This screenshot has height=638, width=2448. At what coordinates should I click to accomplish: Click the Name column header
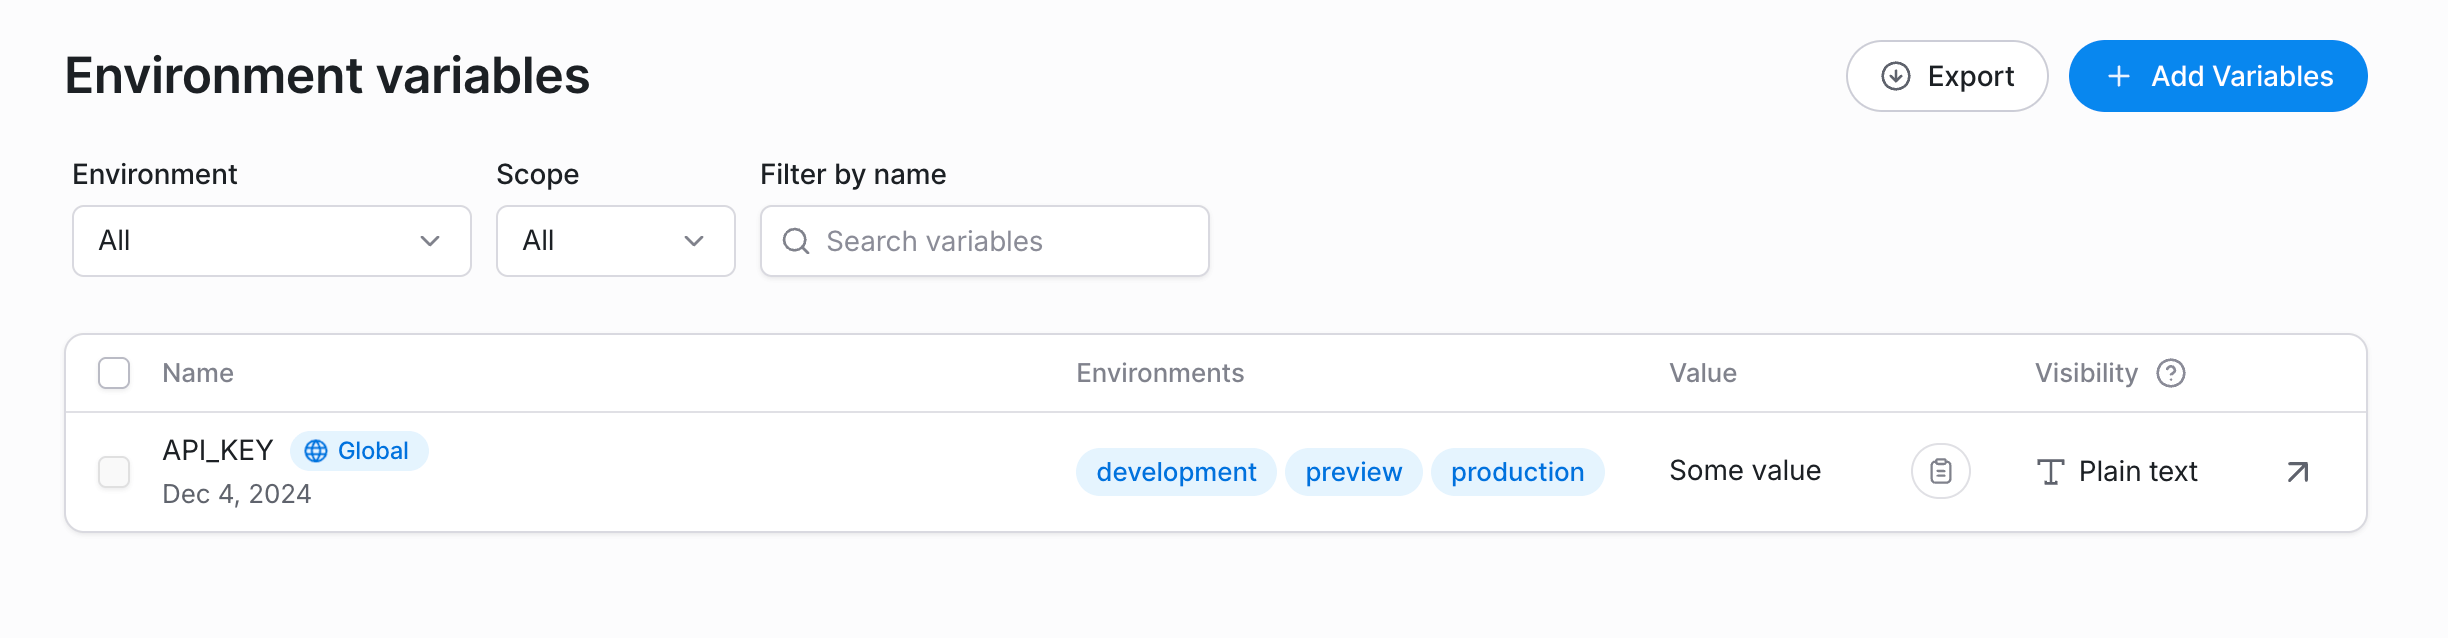[x=198, y=373]
